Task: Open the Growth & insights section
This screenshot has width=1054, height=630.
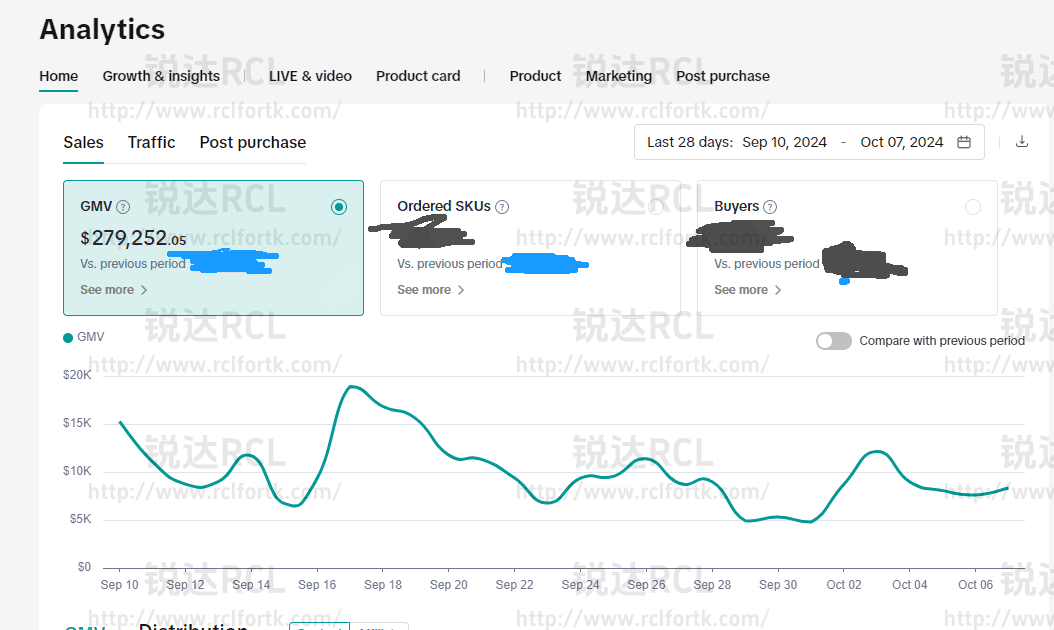Action: point(161,75)
